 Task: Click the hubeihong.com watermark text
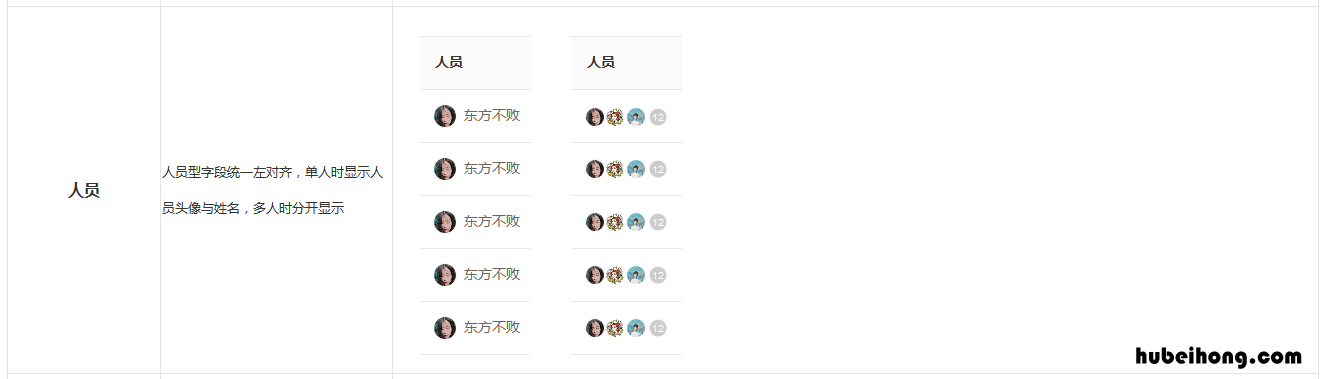[x=1219, y=356]
